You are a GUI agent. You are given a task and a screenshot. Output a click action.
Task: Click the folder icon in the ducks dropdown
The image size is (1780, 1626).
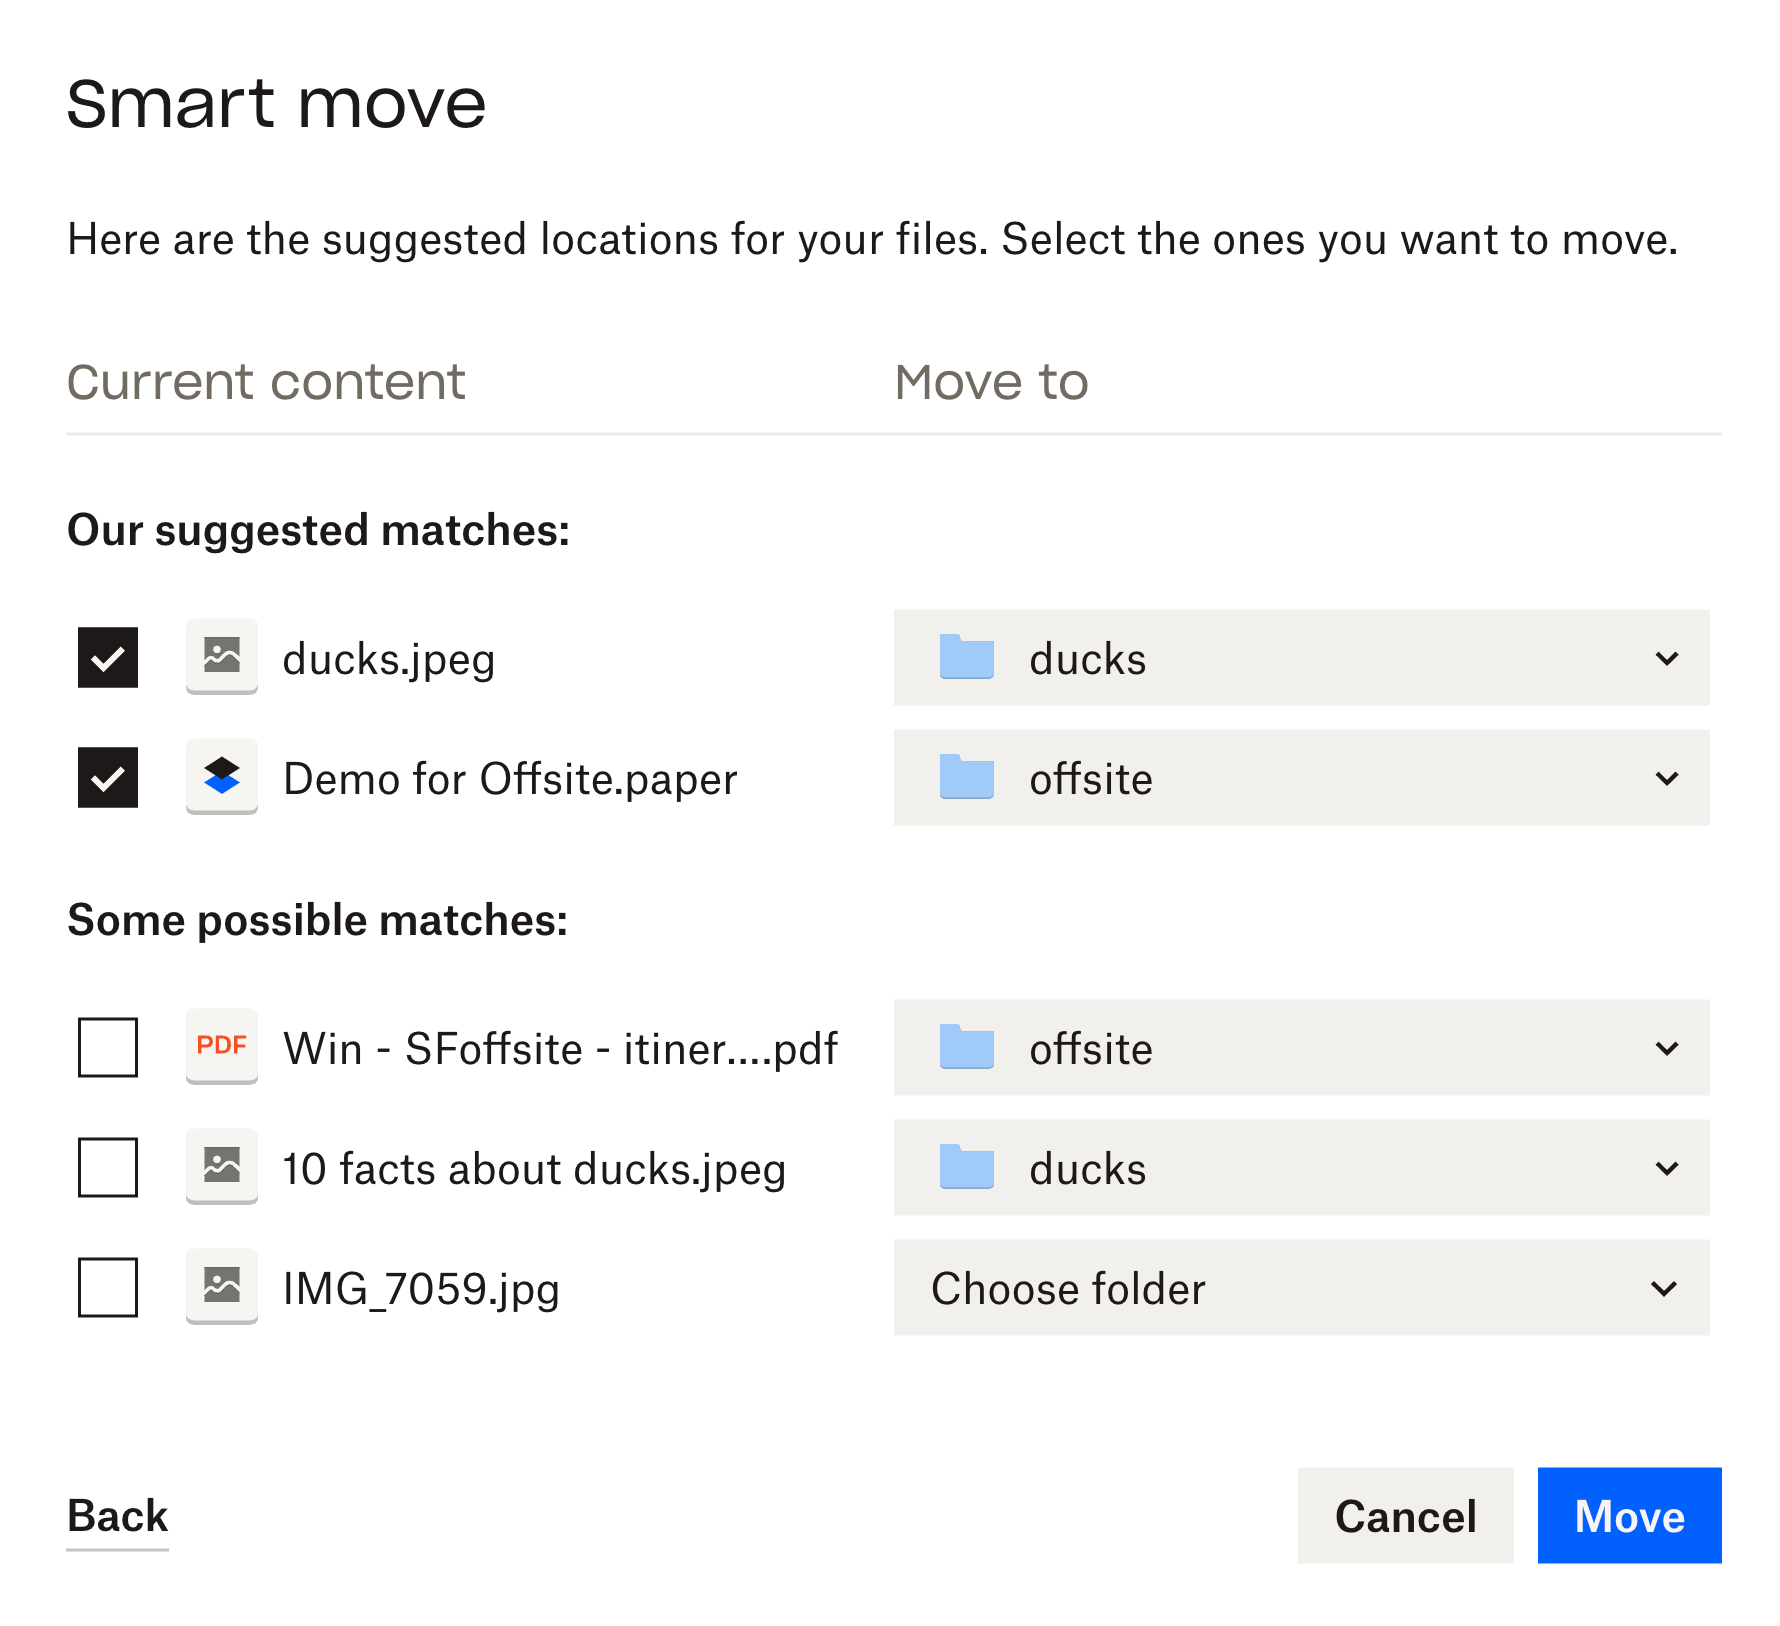point(964,658)
